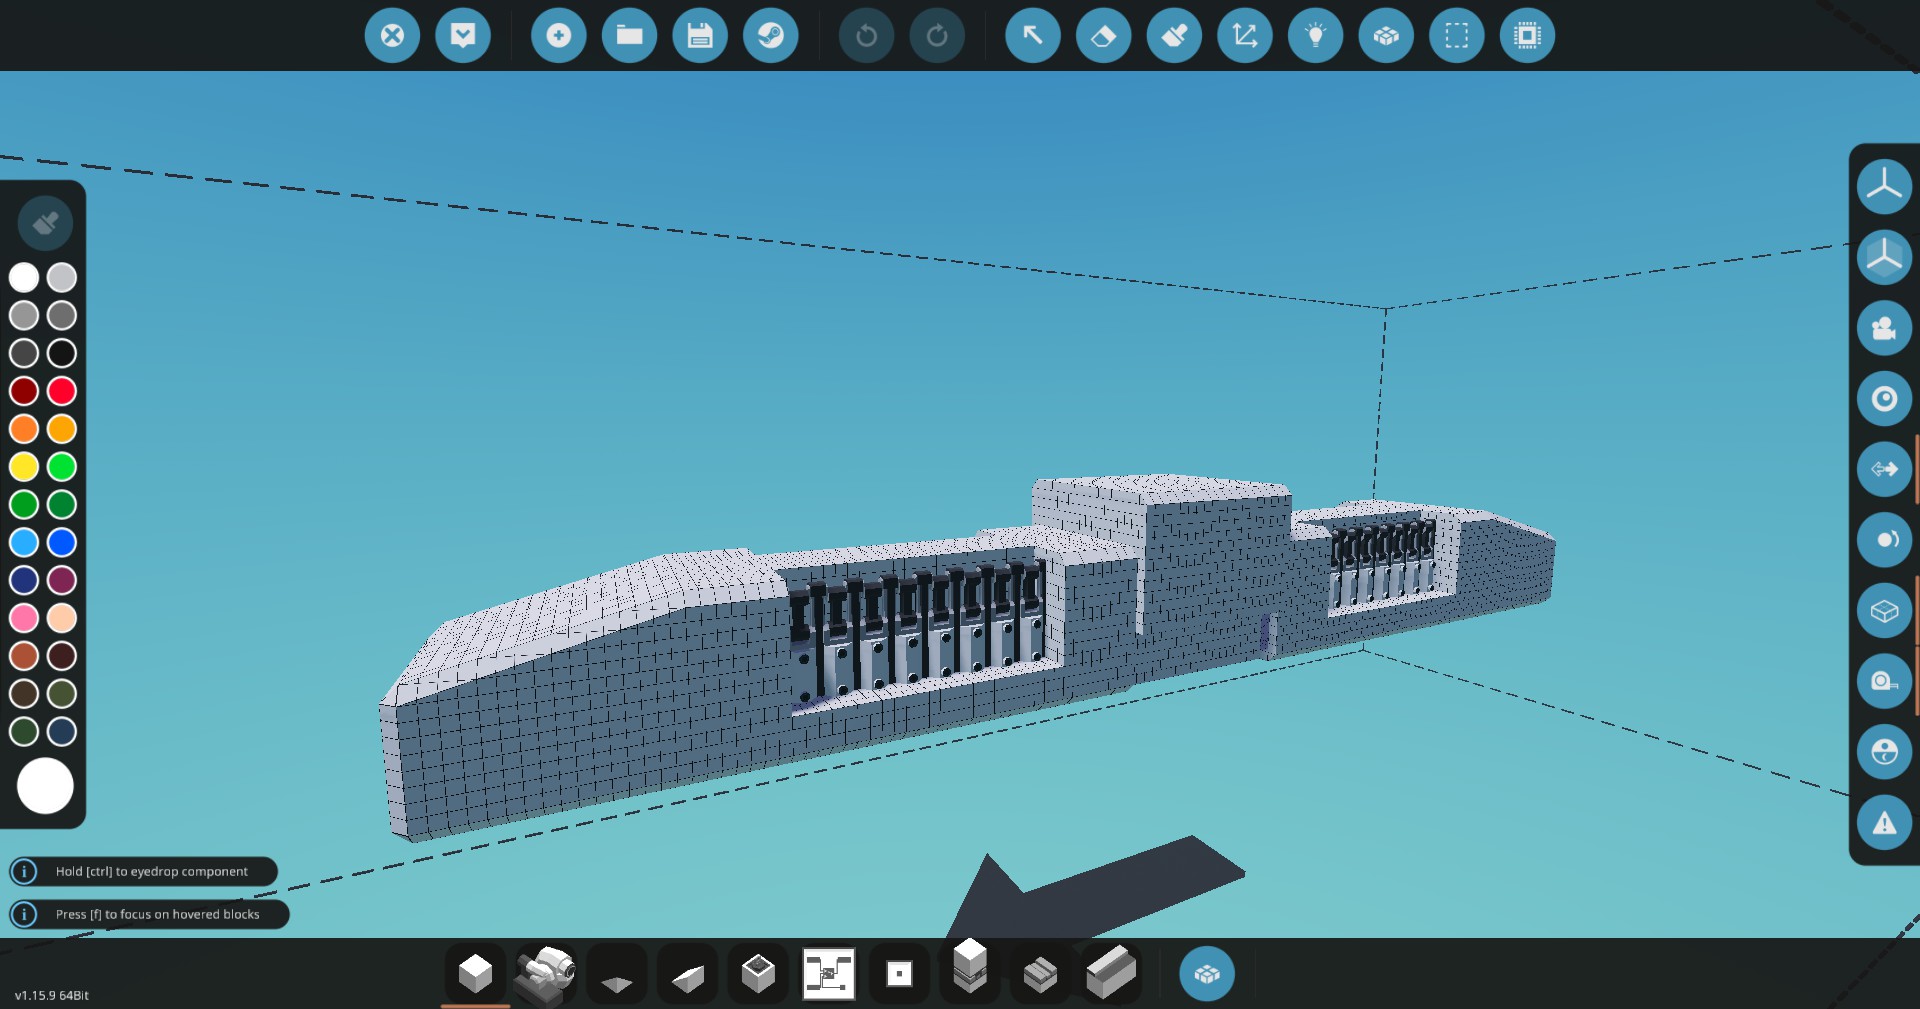Toggle the mirror double-arrow icon
Image resolution: width=1920 pixels, height=1009 pixels.
(1884, 469)
